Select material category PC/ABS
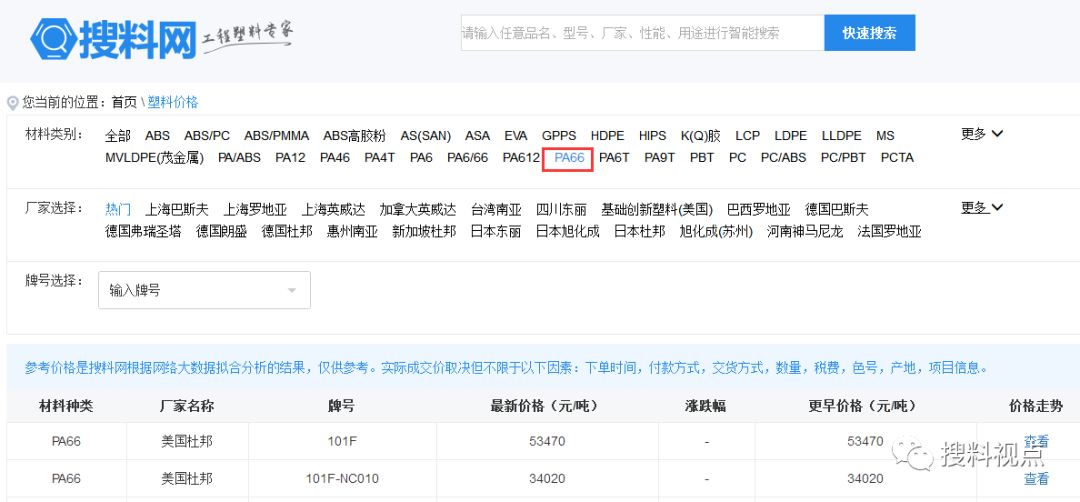 [x=783, y=158]
